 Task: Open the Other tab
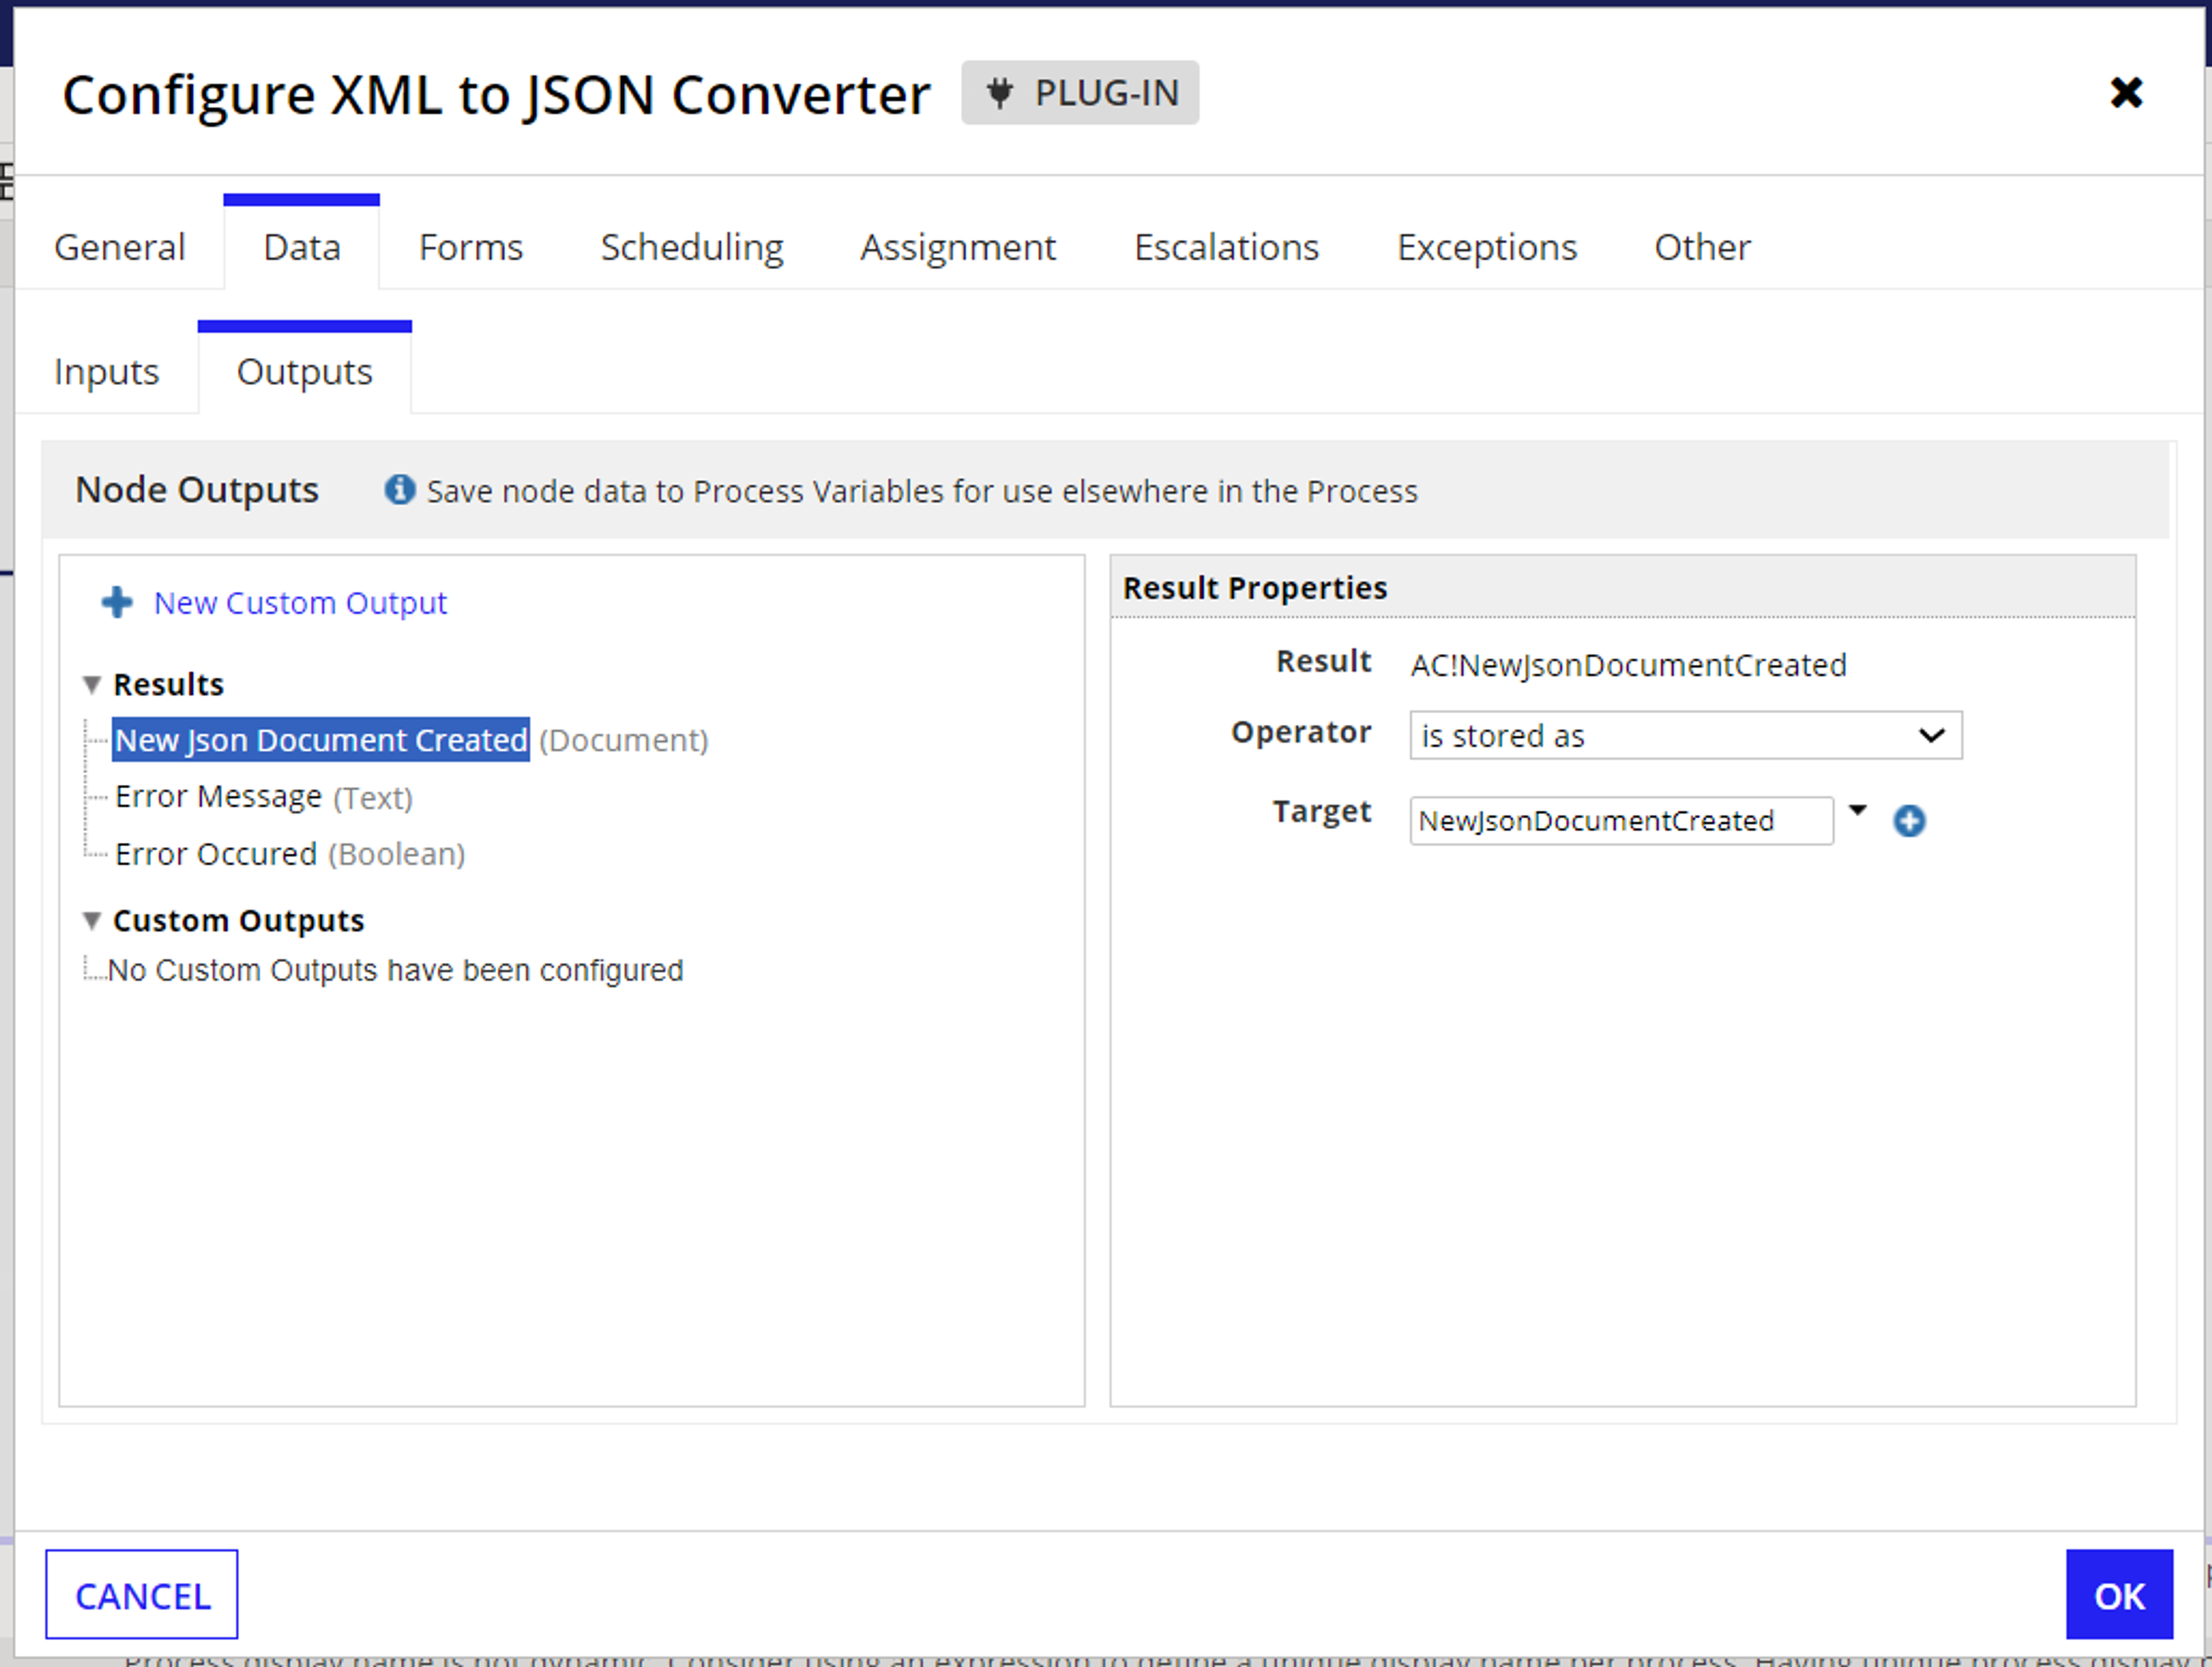(1702, 247)
